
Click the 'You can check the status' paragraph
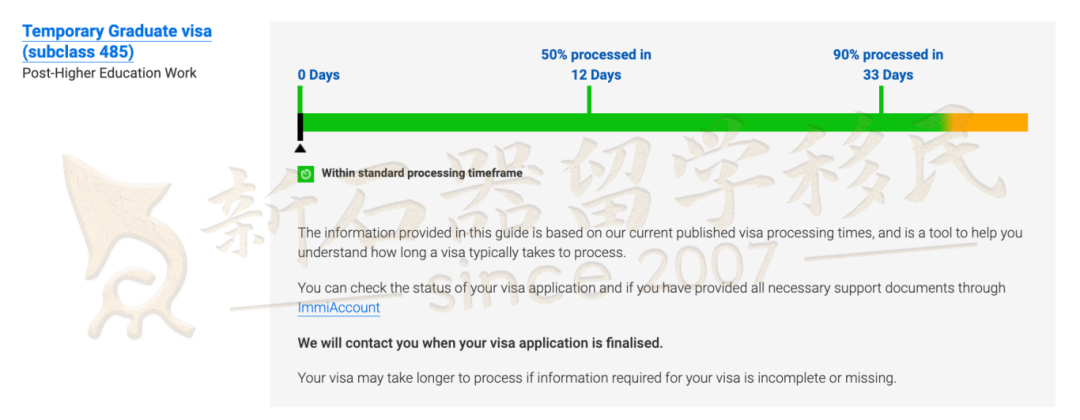[x=652, y=297]
